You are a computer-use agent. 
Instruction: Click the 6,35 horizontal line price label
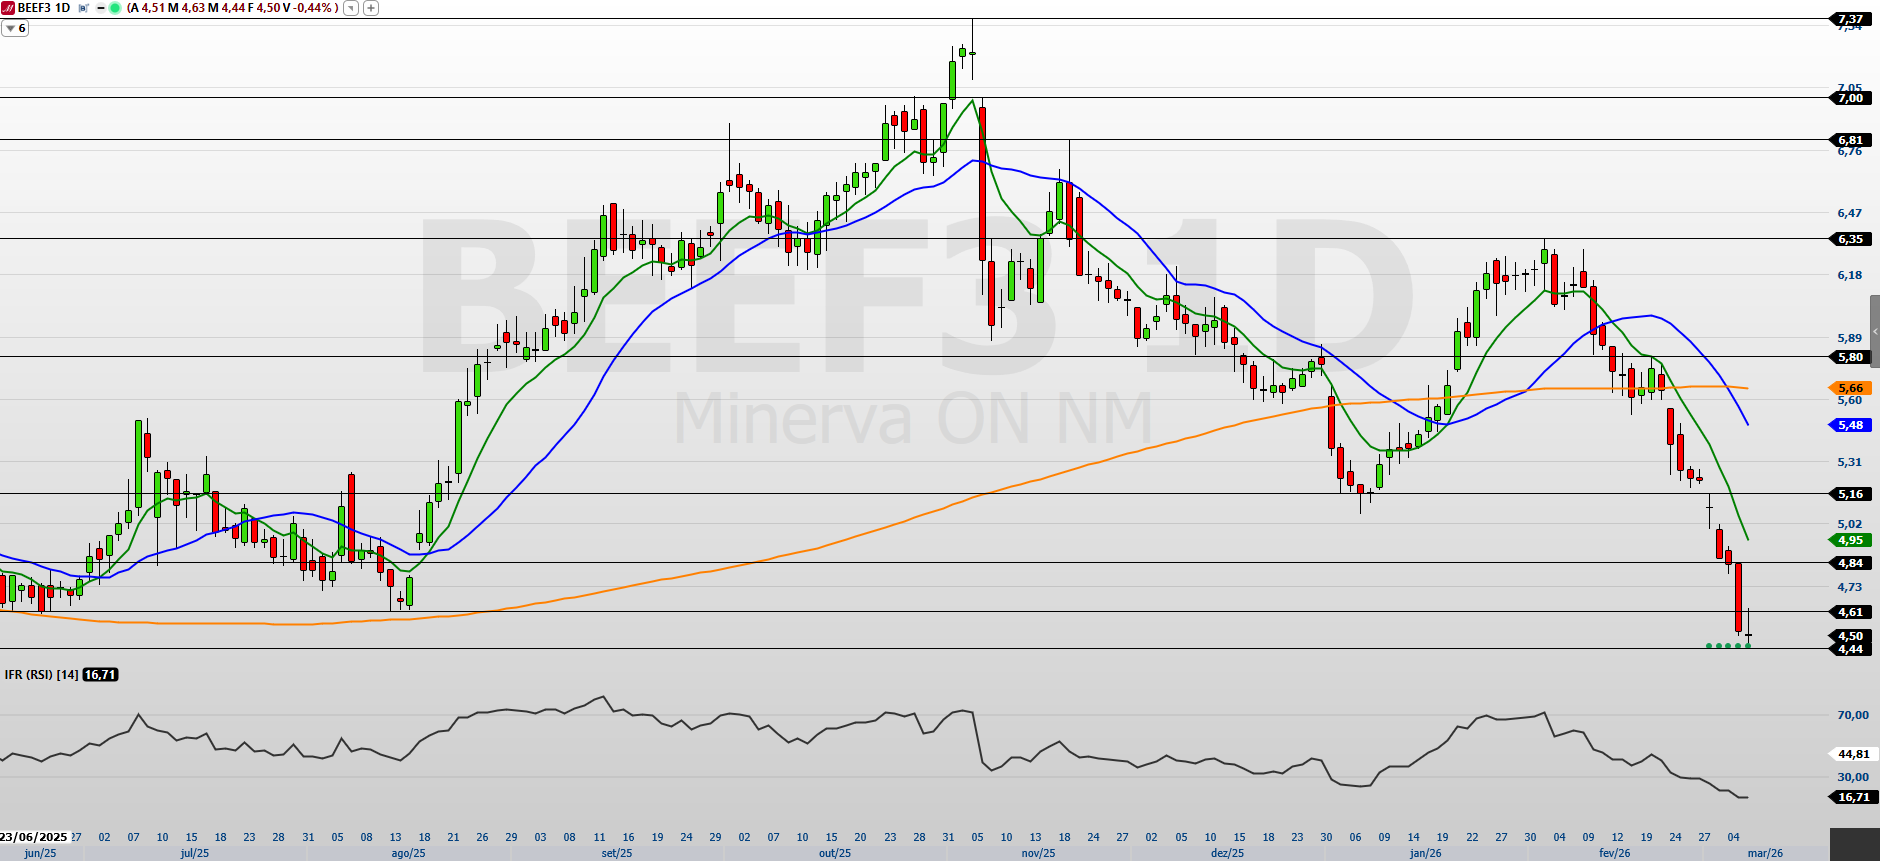point(1850,239)
